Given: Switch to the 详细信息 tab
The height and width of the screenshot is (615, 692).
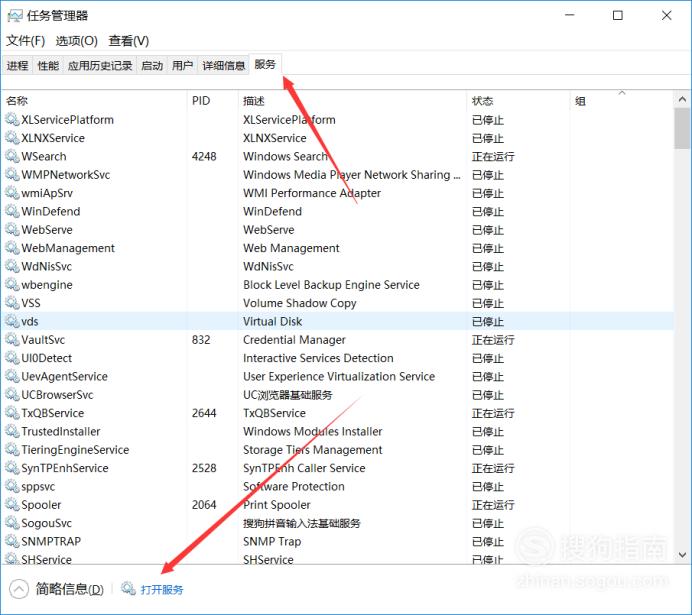Looking at the screenshot, I should point(223,66).
